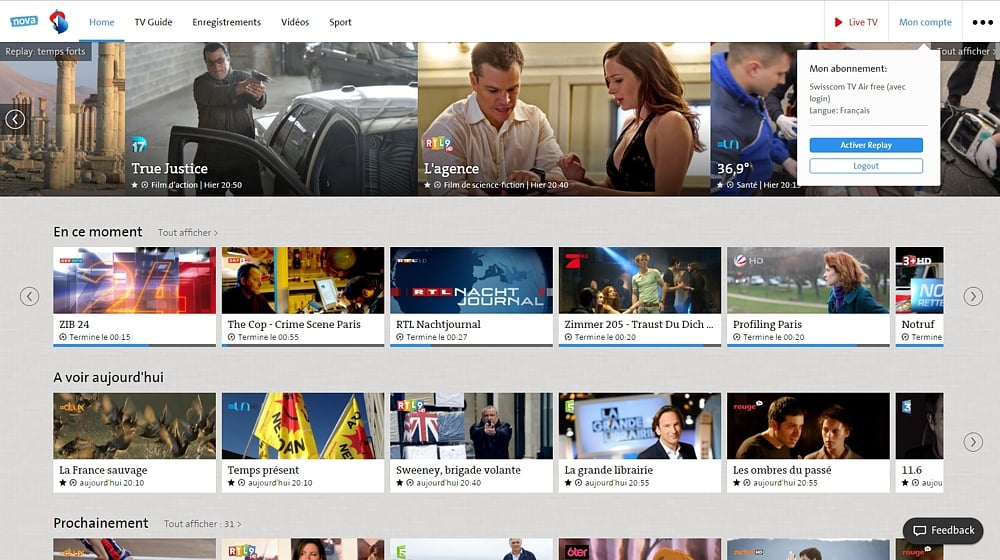Open the Les ombres du passé thumbnail
This screenshot has width=1000, height=560.
[808, 426]
